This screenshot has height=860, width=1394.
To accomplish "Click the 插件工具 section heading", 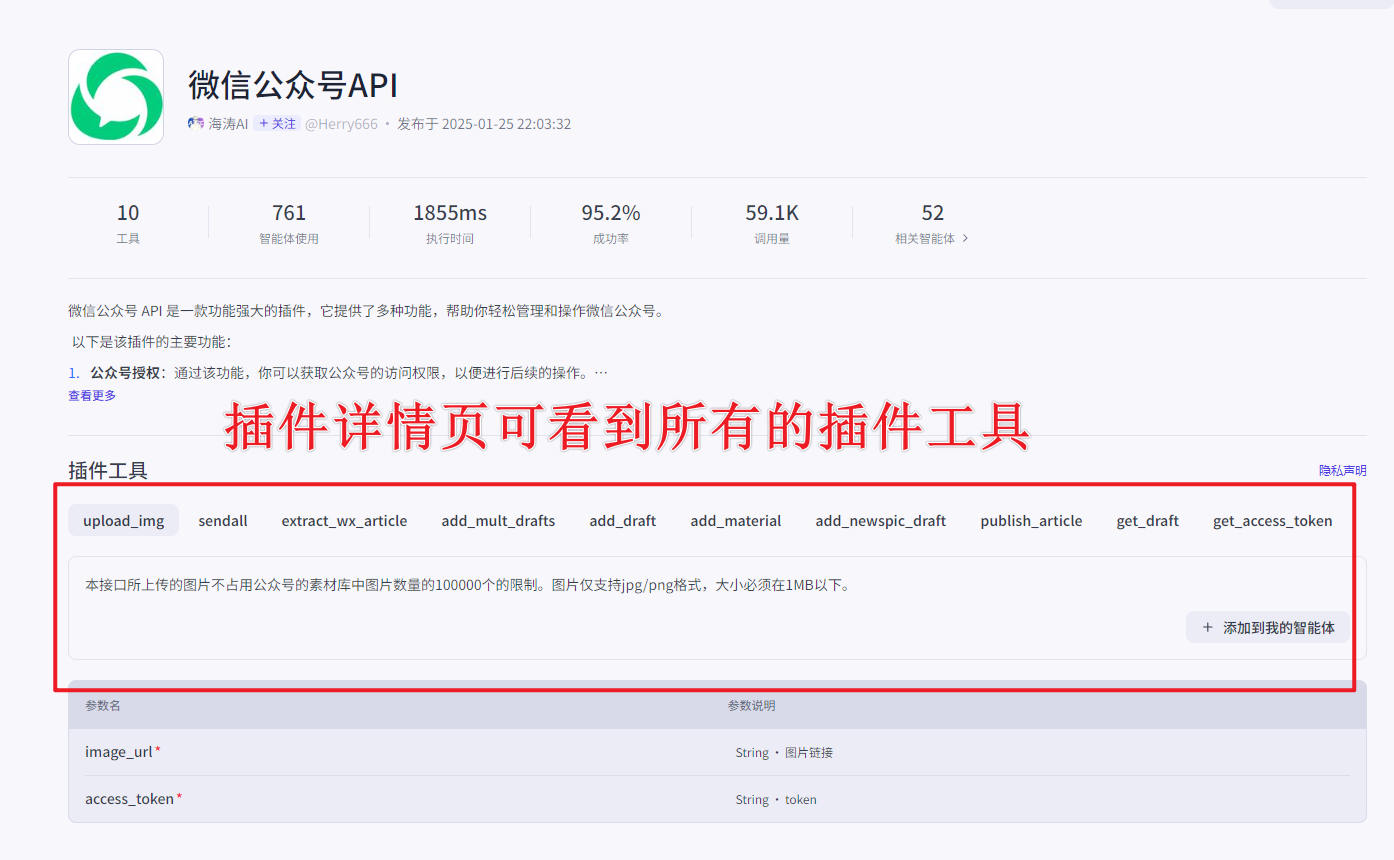I will pyautogui.click(x=108, y=470).
